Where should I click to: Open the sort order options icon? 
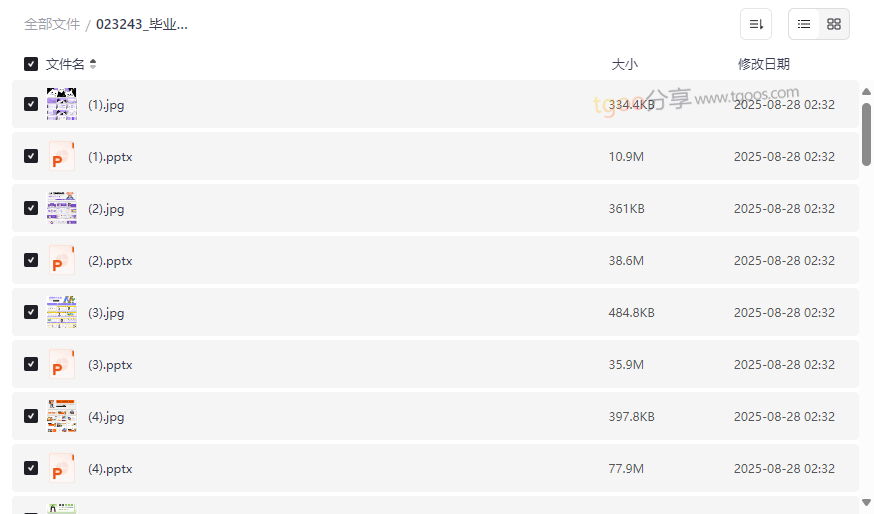click(756, 24)
